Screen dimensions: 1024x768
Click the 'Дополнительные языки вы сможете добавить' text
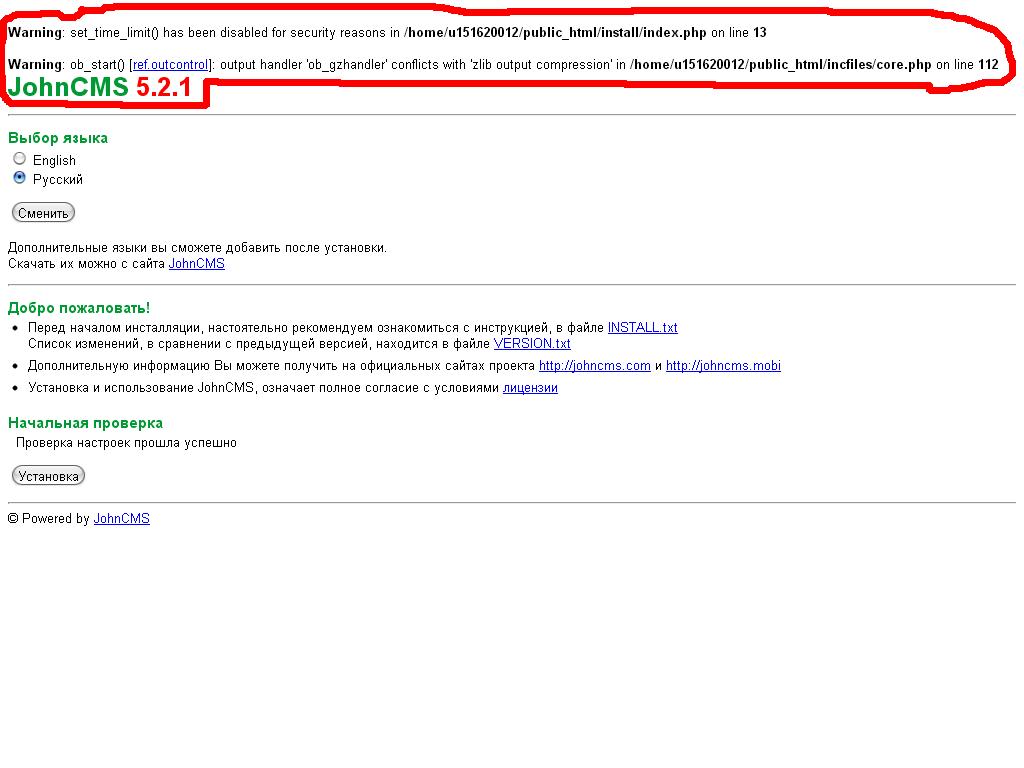click(197, 248)
